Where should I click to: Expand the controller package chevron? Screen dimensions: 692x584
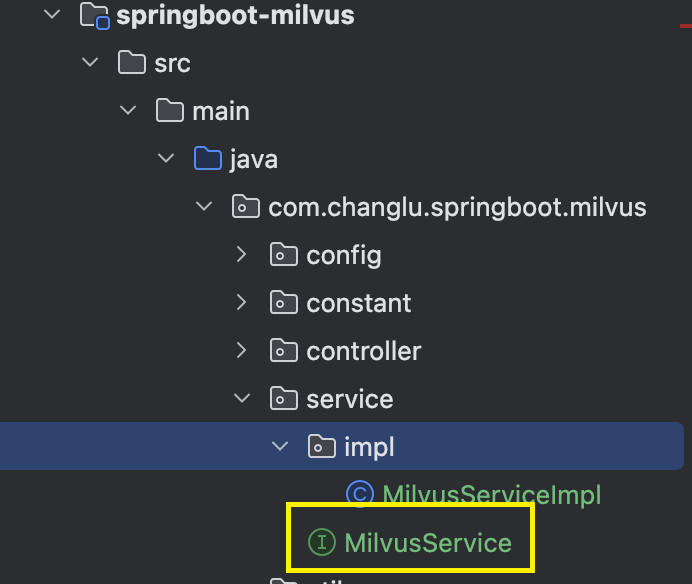point(241,350)
